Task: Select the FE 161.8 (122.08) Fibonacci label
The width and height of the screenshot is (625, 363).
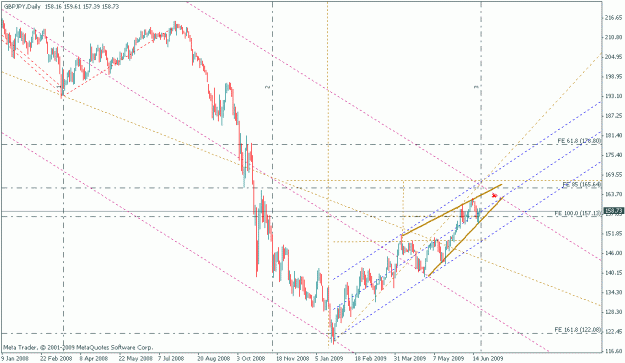Action: 578,330
